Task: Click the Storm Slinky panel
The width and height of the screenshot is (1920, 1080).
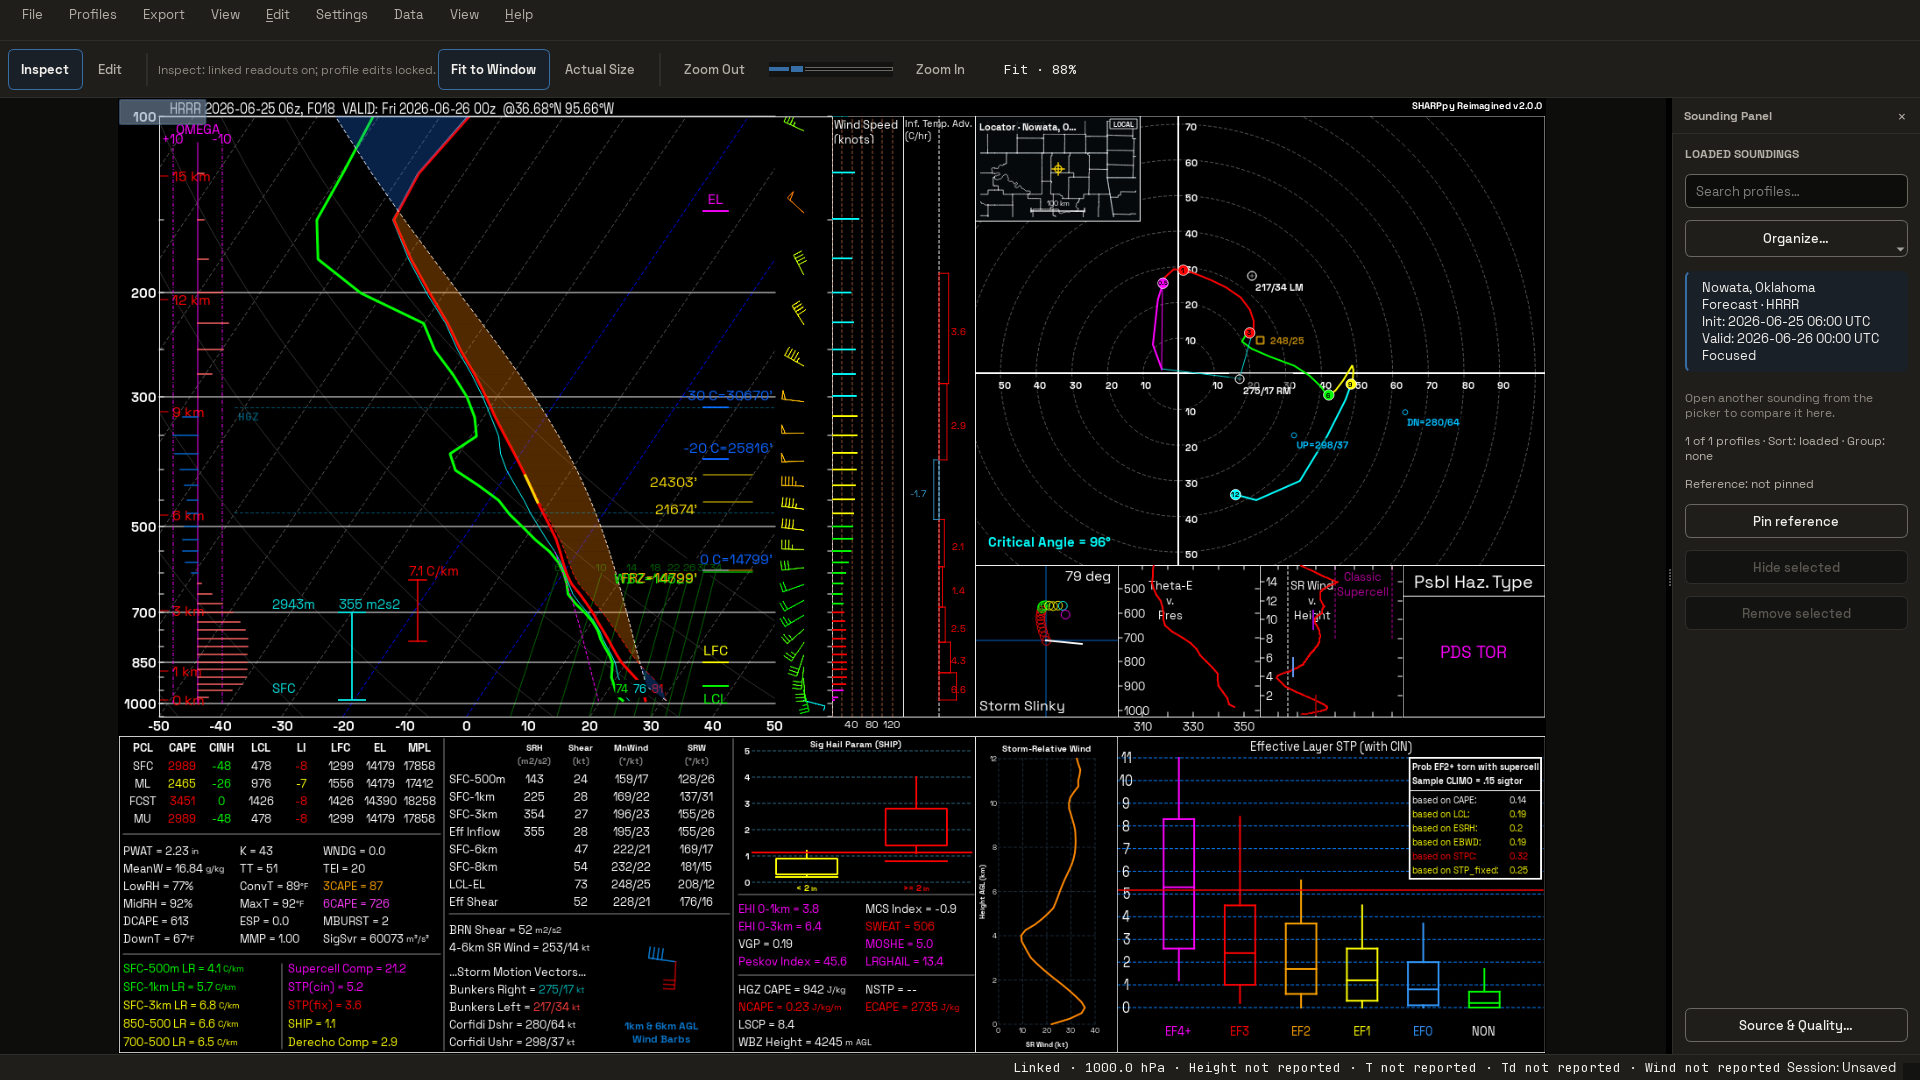Action: point(1046,641)
